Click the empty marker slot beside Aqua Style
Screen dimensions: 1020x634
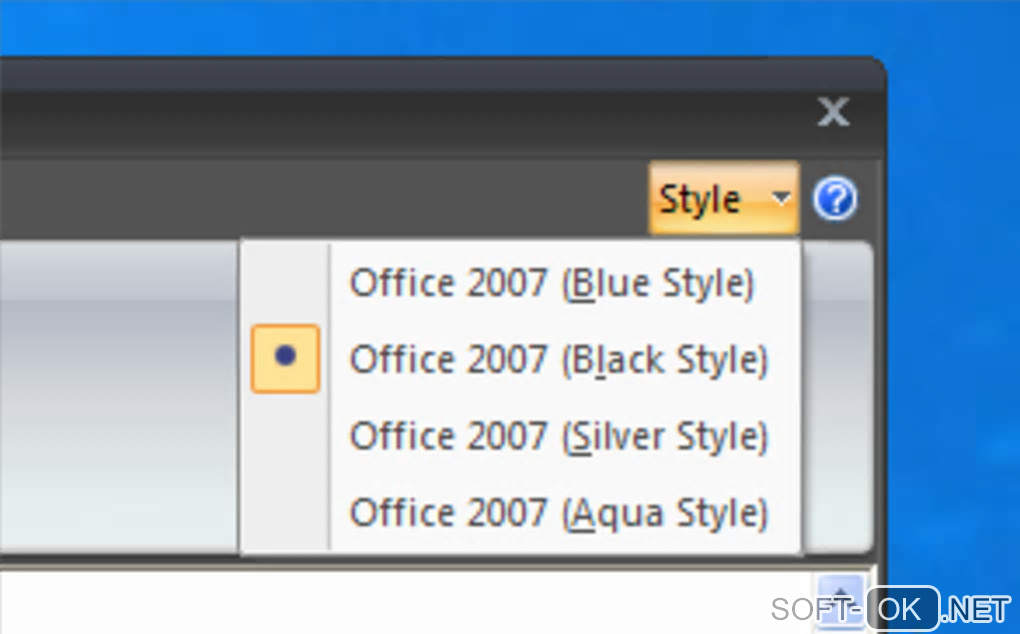pos(285,513)
